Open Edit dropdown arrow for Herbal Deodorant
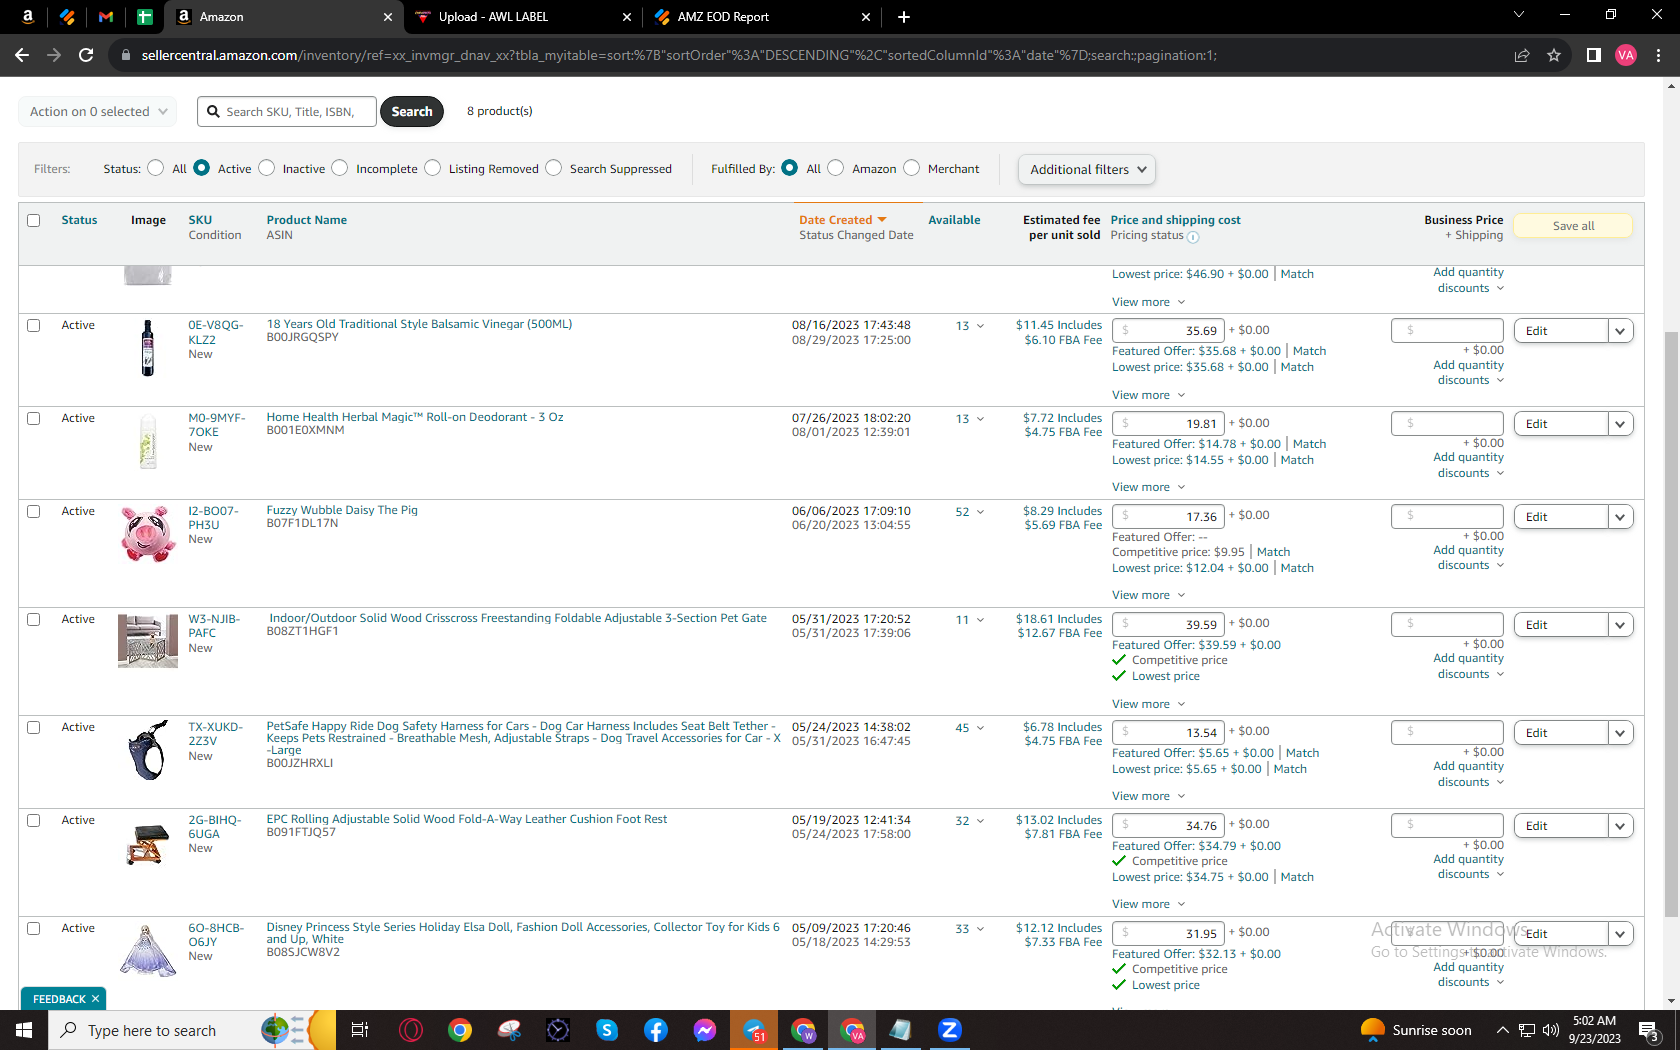 click(1620, 424)
